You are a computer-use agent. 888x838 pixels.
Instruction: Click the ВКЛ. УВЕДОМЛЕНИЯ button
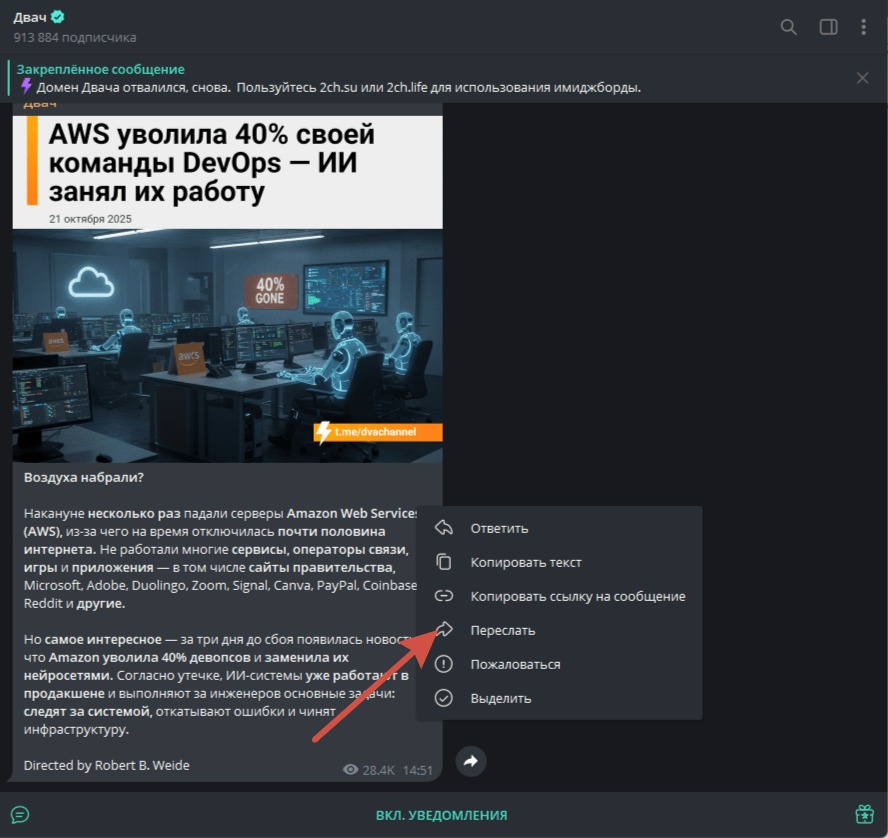[442, 815]
